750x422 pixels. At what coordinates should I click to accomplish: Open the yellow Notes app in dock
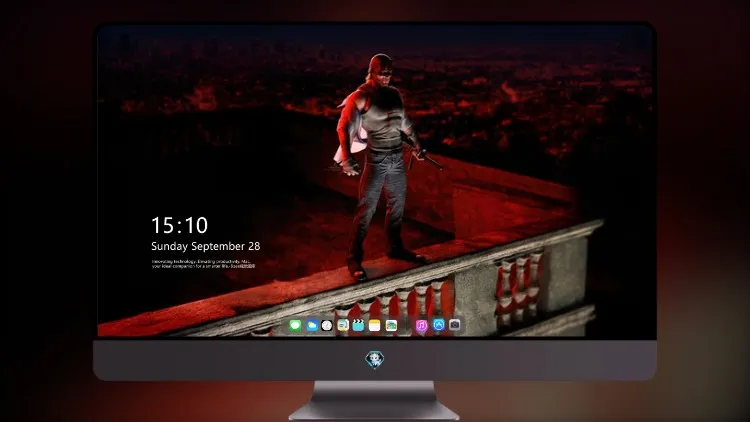(375, 325)
